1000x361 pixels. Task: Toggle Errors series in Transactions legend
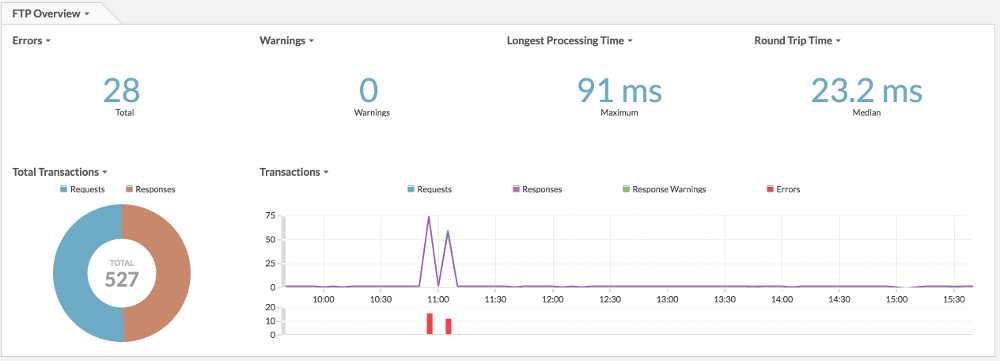783,189
